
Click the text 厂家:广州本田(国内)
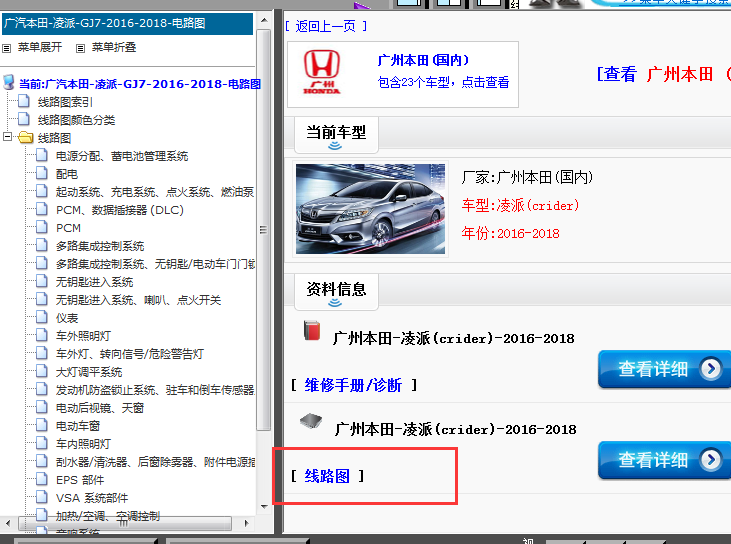(x=527, y=178)
